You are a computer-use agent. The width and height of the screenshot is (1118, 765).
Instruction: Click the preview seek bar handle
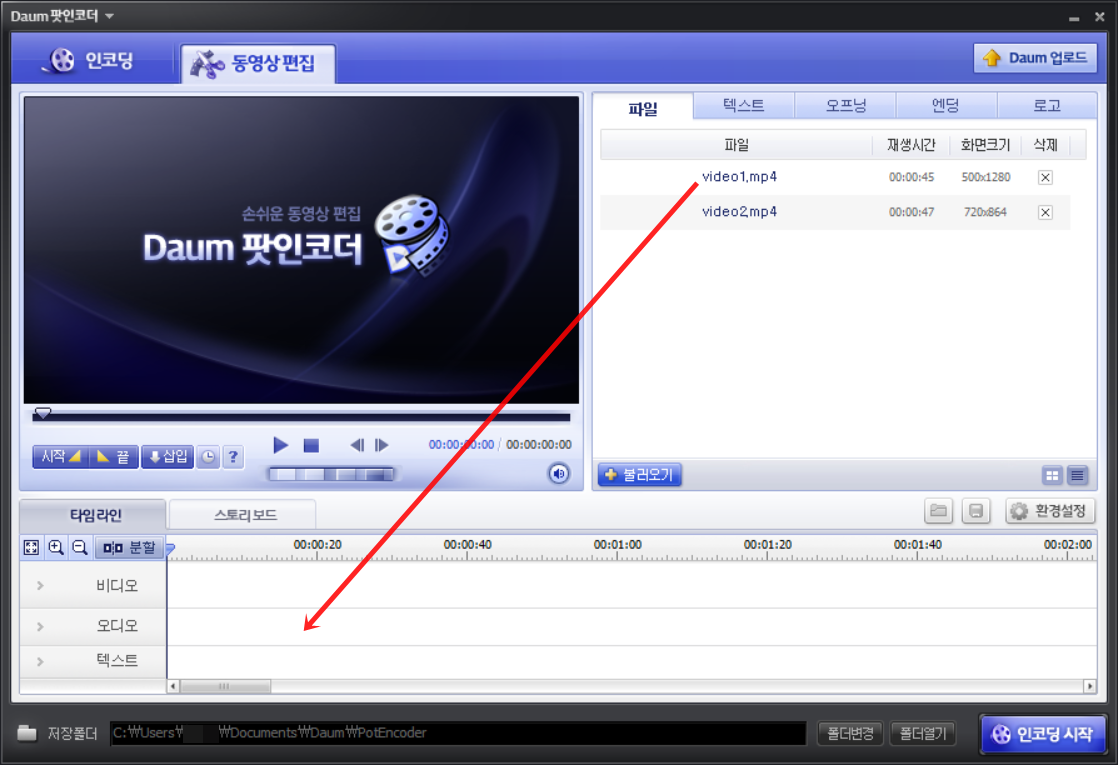pos(43,413)
